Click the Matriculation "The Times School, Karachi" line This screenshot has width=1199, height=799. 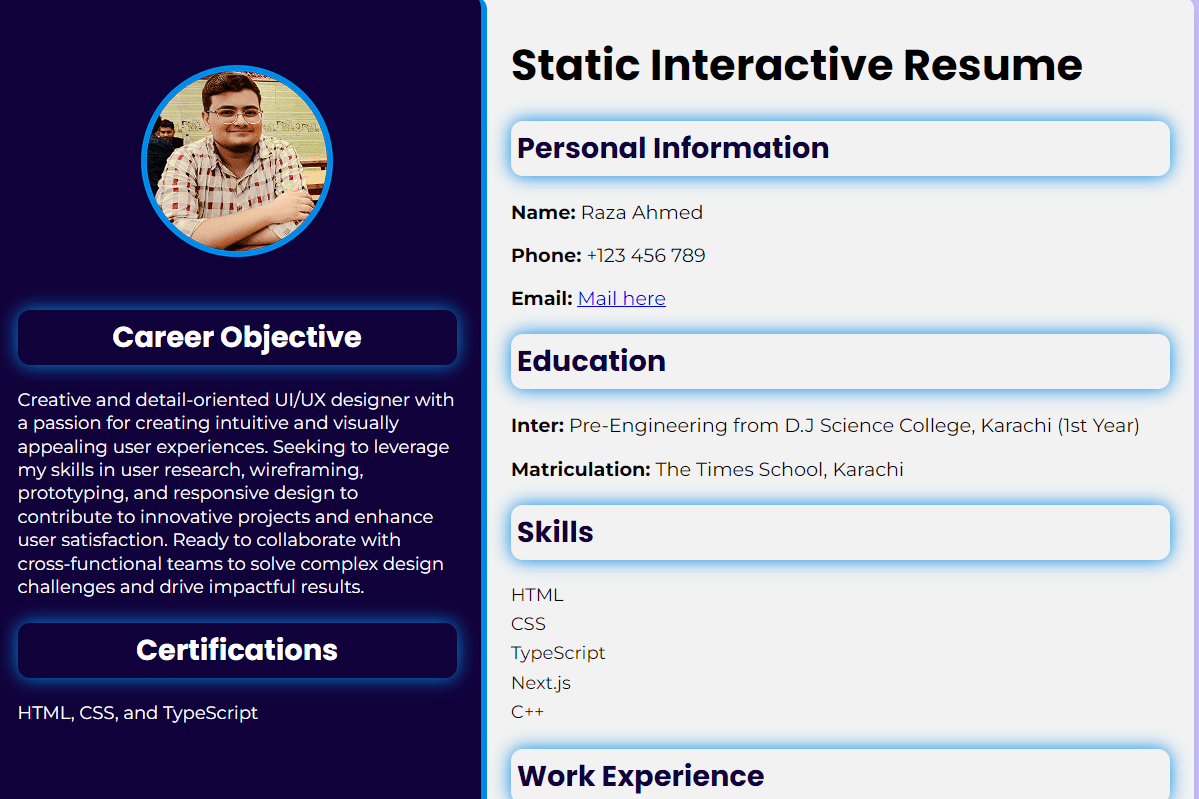coord(707,469)
